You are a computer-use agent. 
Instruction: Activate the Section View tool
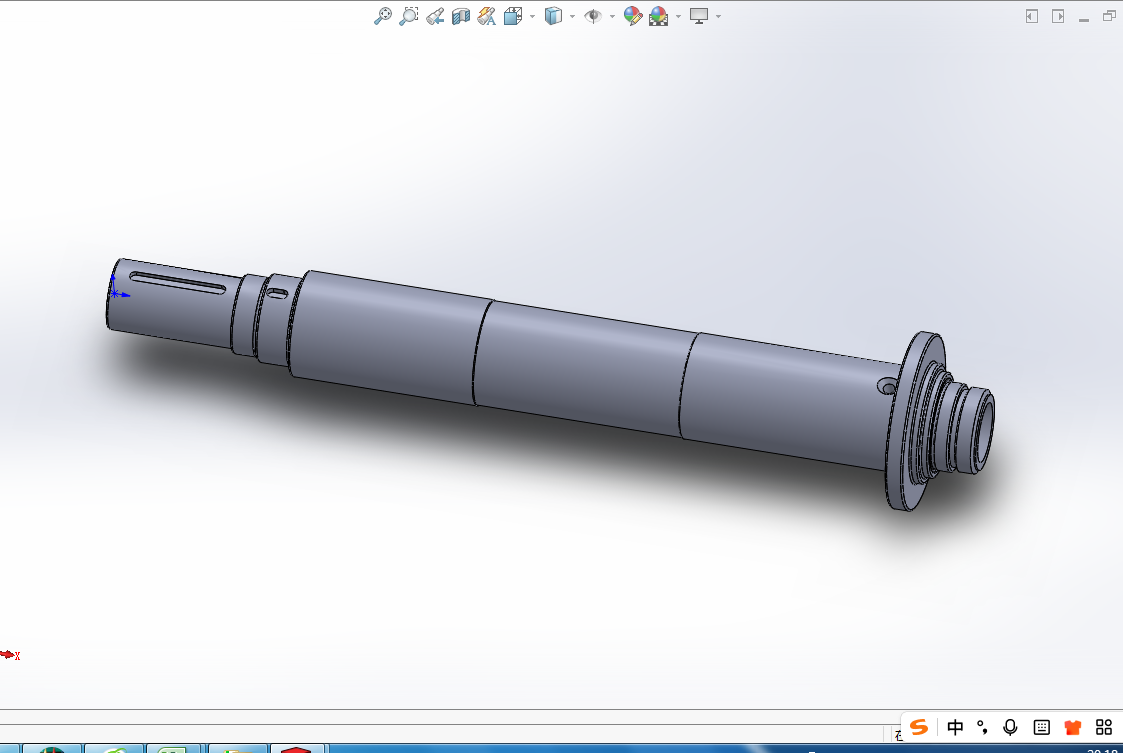tap(461, 16)
